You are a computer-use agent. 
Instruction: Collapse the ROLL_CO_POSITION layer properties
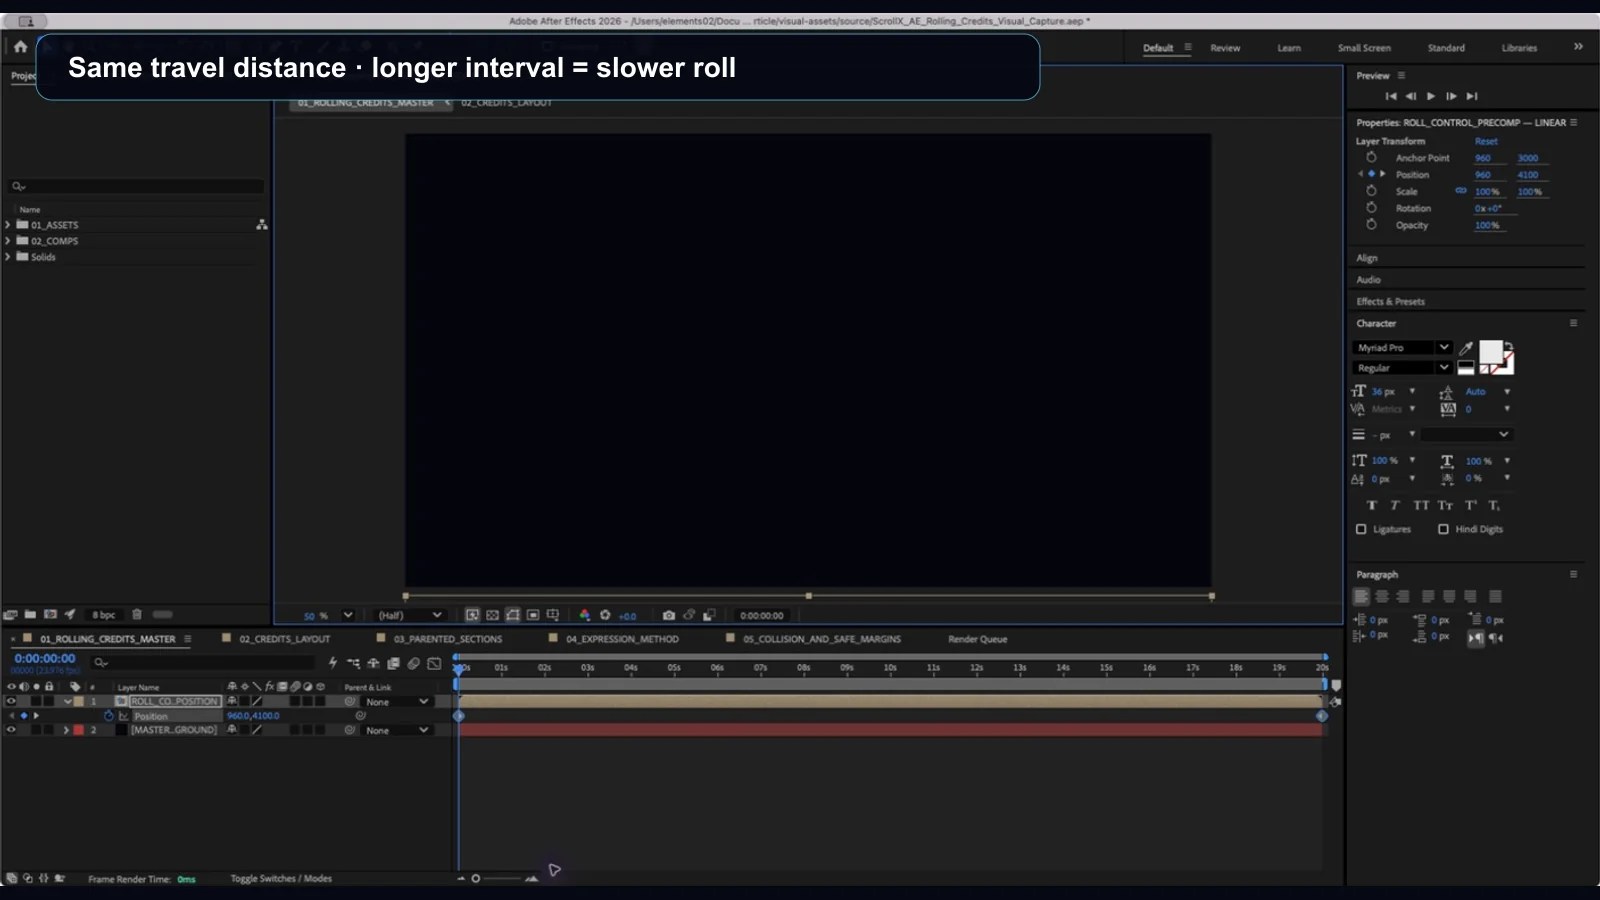(67, 702)
